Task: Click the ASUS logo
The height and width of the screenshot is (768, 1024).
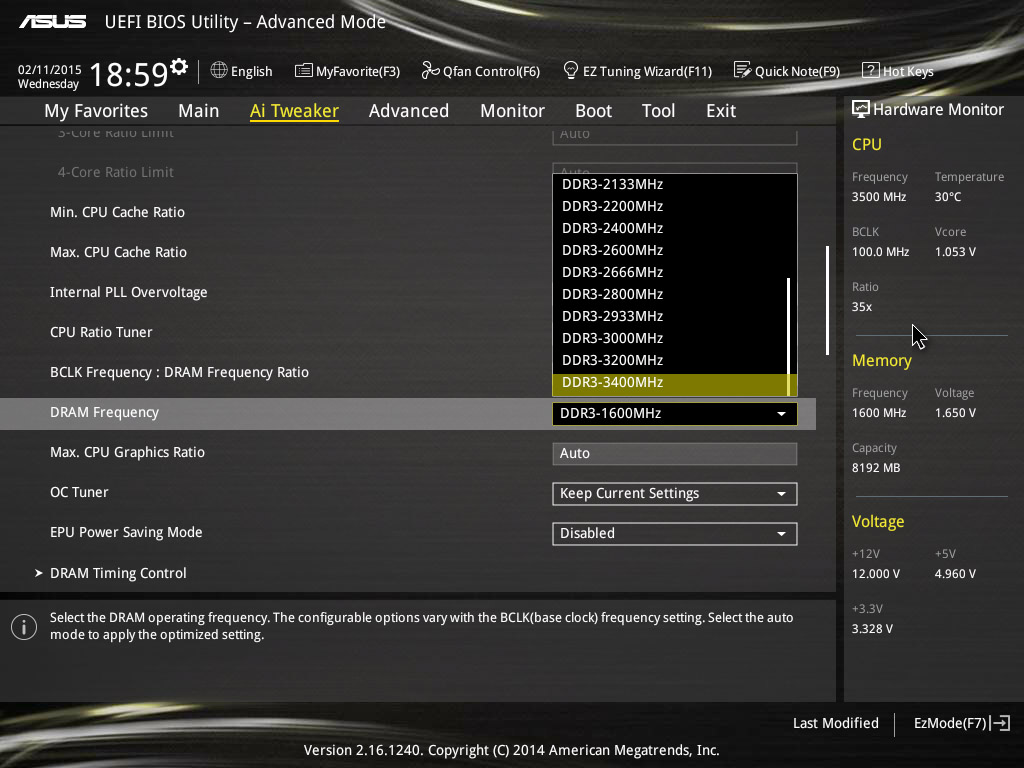Action: tap(52, 22)
